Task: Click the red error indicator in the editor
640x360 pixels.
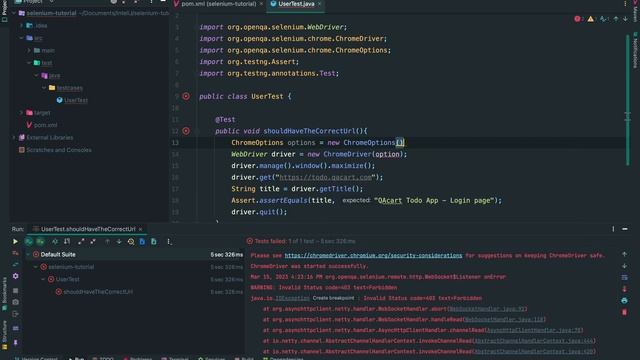Action: pos(578,19)
